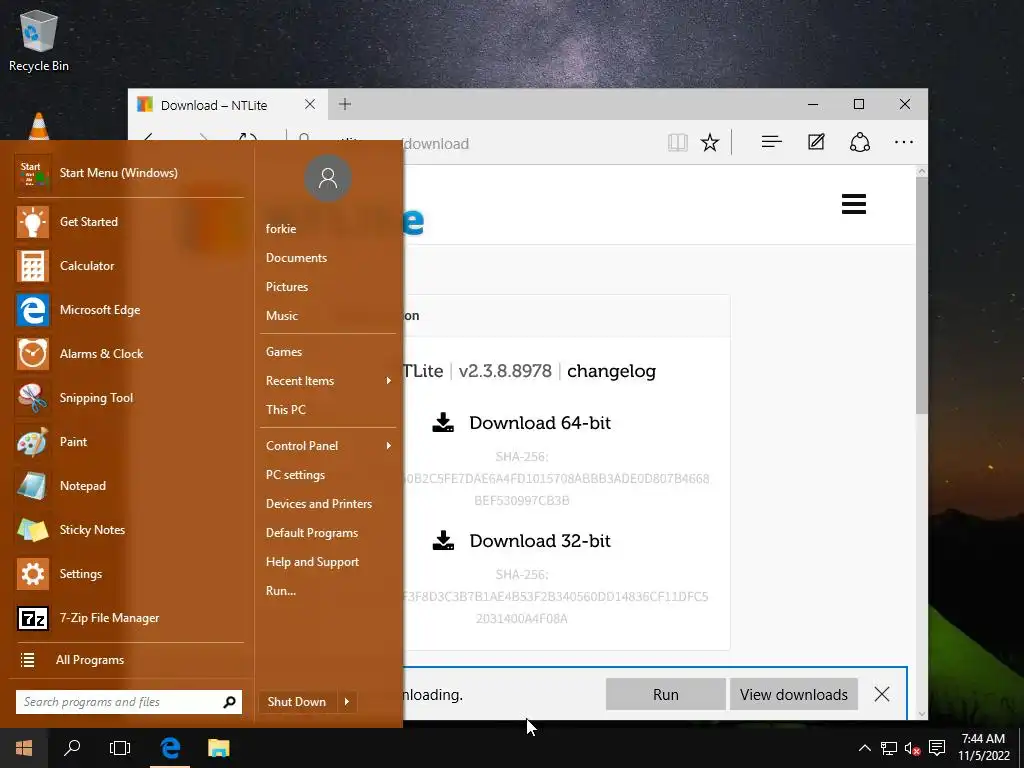Open the changelog link

[x=611, y=371]
